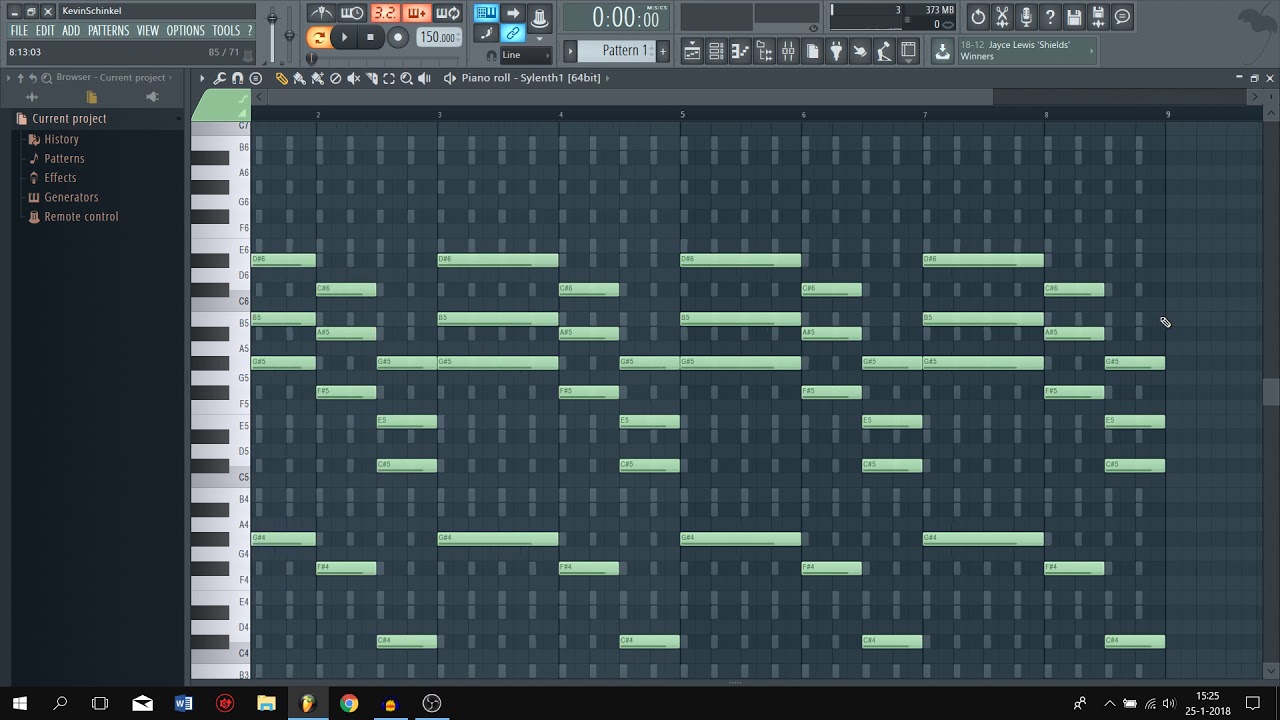The image size is (1280, 720).
Task: Select the Generators item in browser
Action: coord(71,197)
